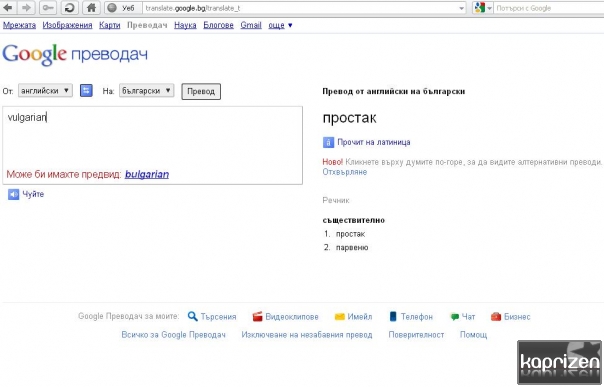Viewport: 604px width, 387px height.
Task: Open the Google search engine icon dropdown
Action: click(x=483, y=8)
